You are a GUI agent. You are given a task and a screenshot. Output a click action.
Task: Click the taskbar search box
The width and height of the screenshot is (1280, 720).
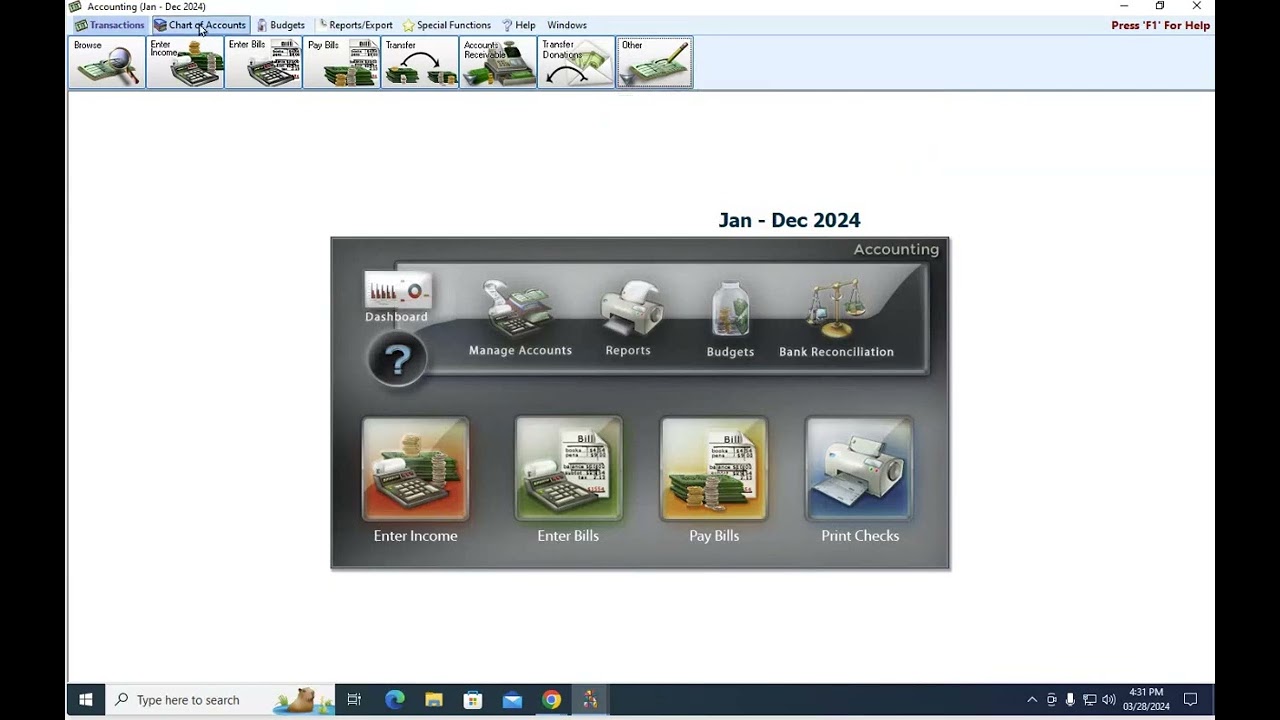[x=220, y=700]
